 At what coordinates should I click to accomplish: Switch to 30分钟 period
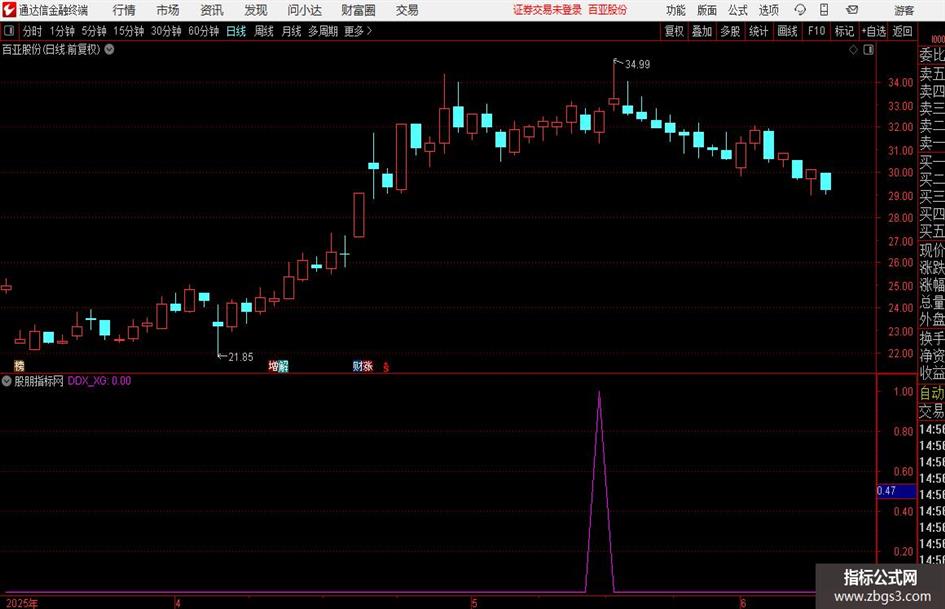(166, 31)
